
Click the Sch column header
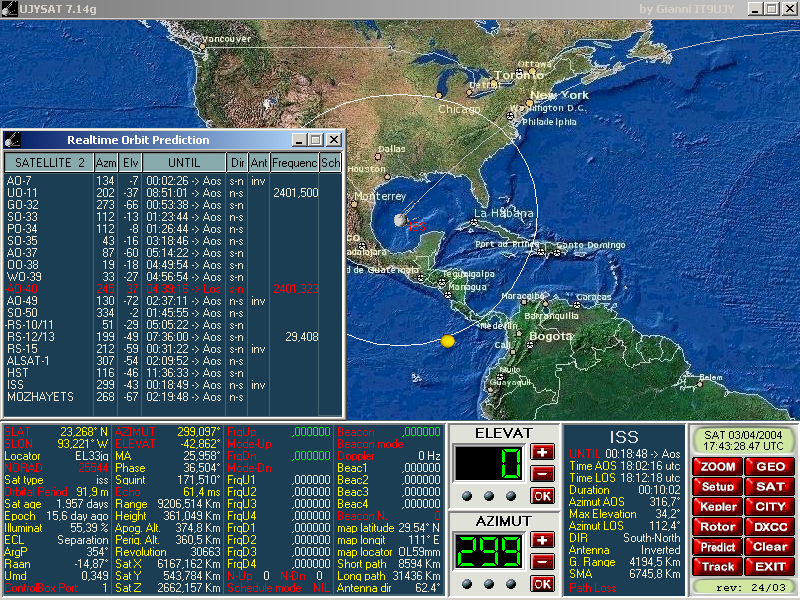coord(330,163)
